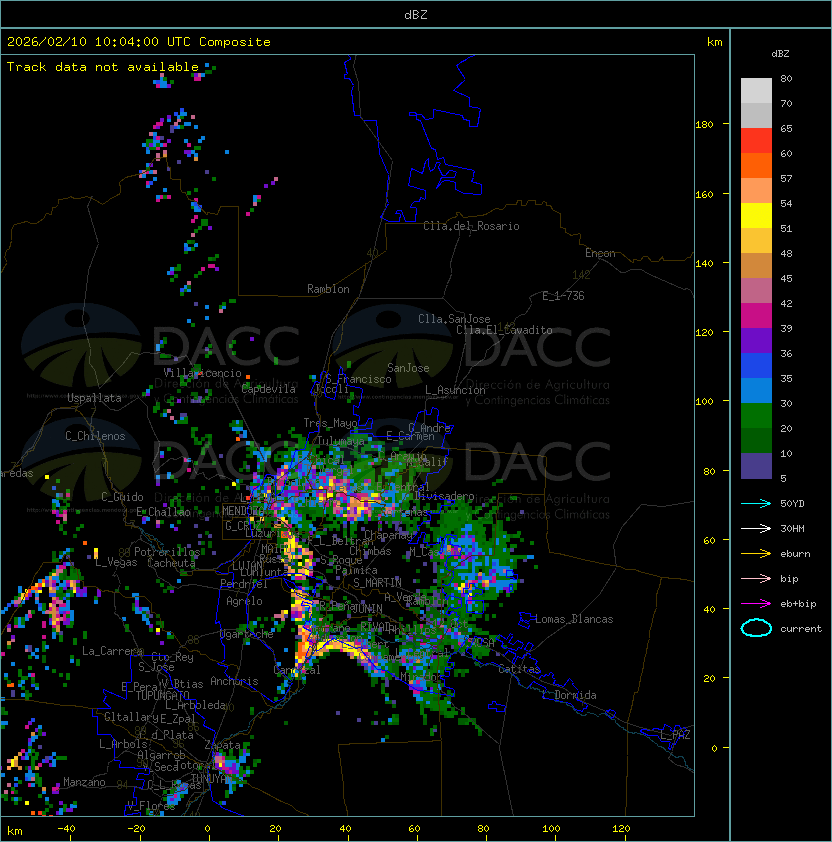
Task: Click the 'Uspallata' place label
Action: click(x=94, y=398)
